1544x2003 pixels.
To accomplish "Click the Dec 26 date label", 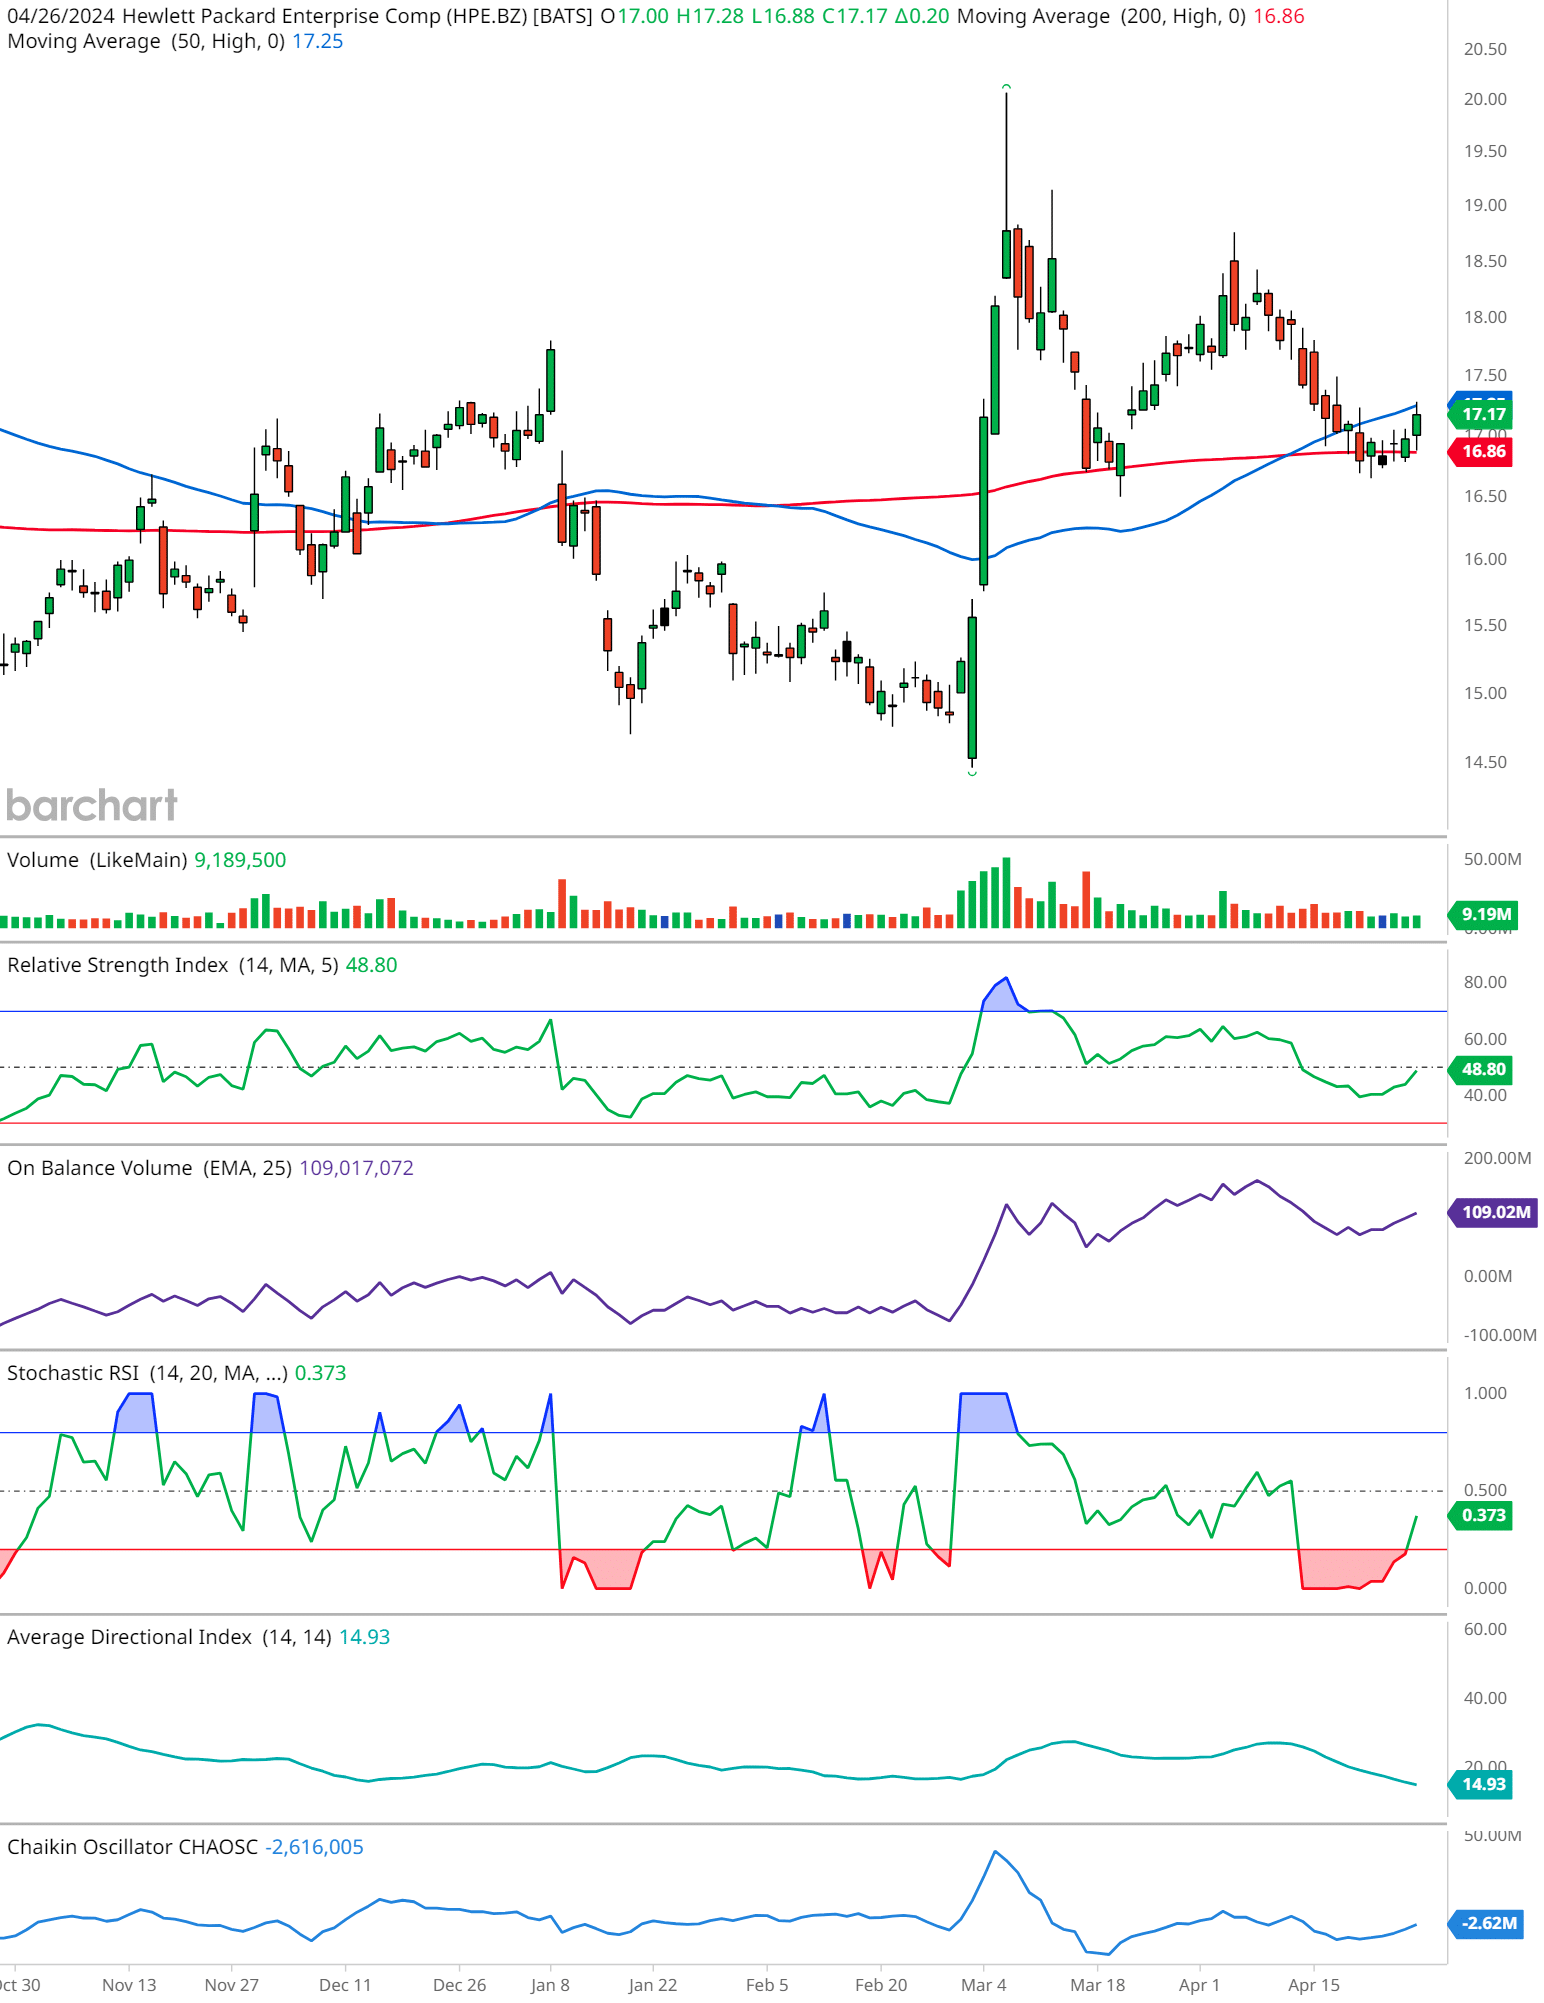I will coord(459,1985).
